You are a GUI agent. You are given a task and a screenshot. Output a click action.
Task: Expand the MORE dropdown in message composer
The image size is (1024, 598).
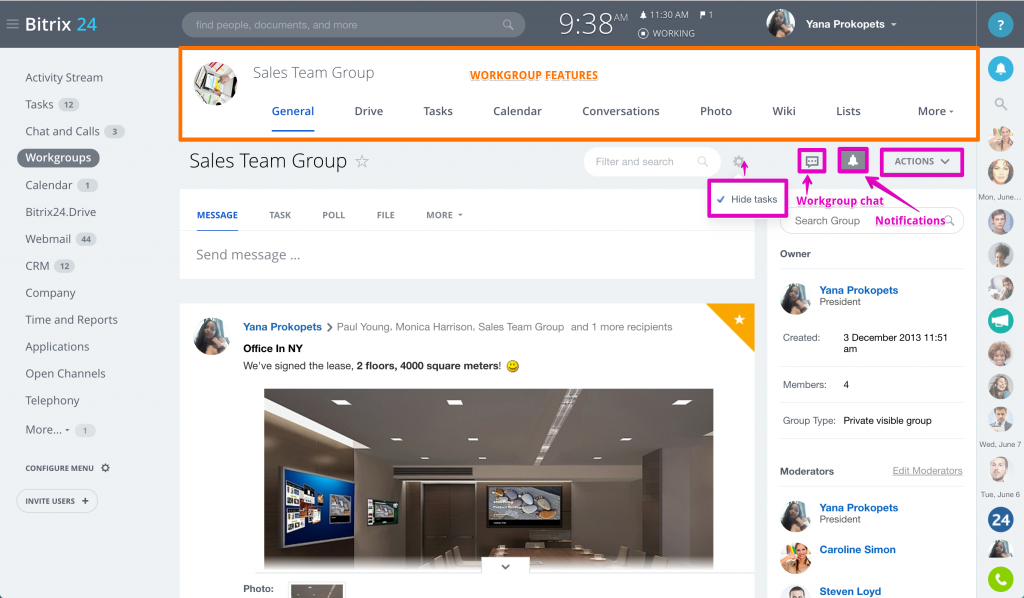coord(444,215)
